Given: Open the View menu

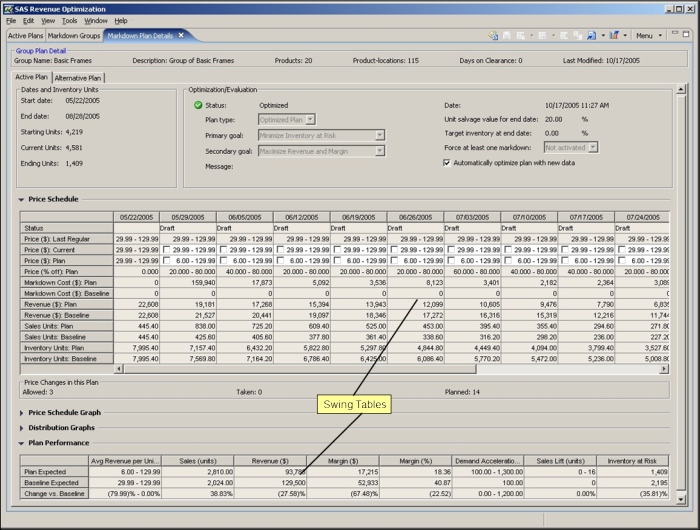Looking at the screenshot, I should coord(48,21).
